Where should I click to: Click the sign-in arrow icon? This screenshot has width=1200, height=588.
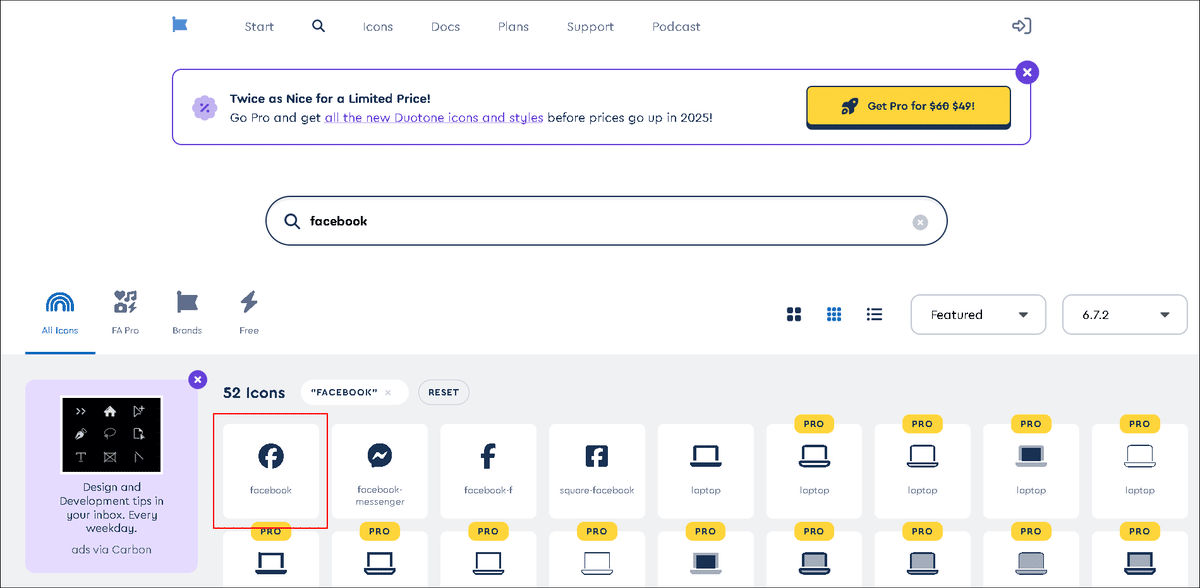pyautogui.click(x=1021, y=26)
